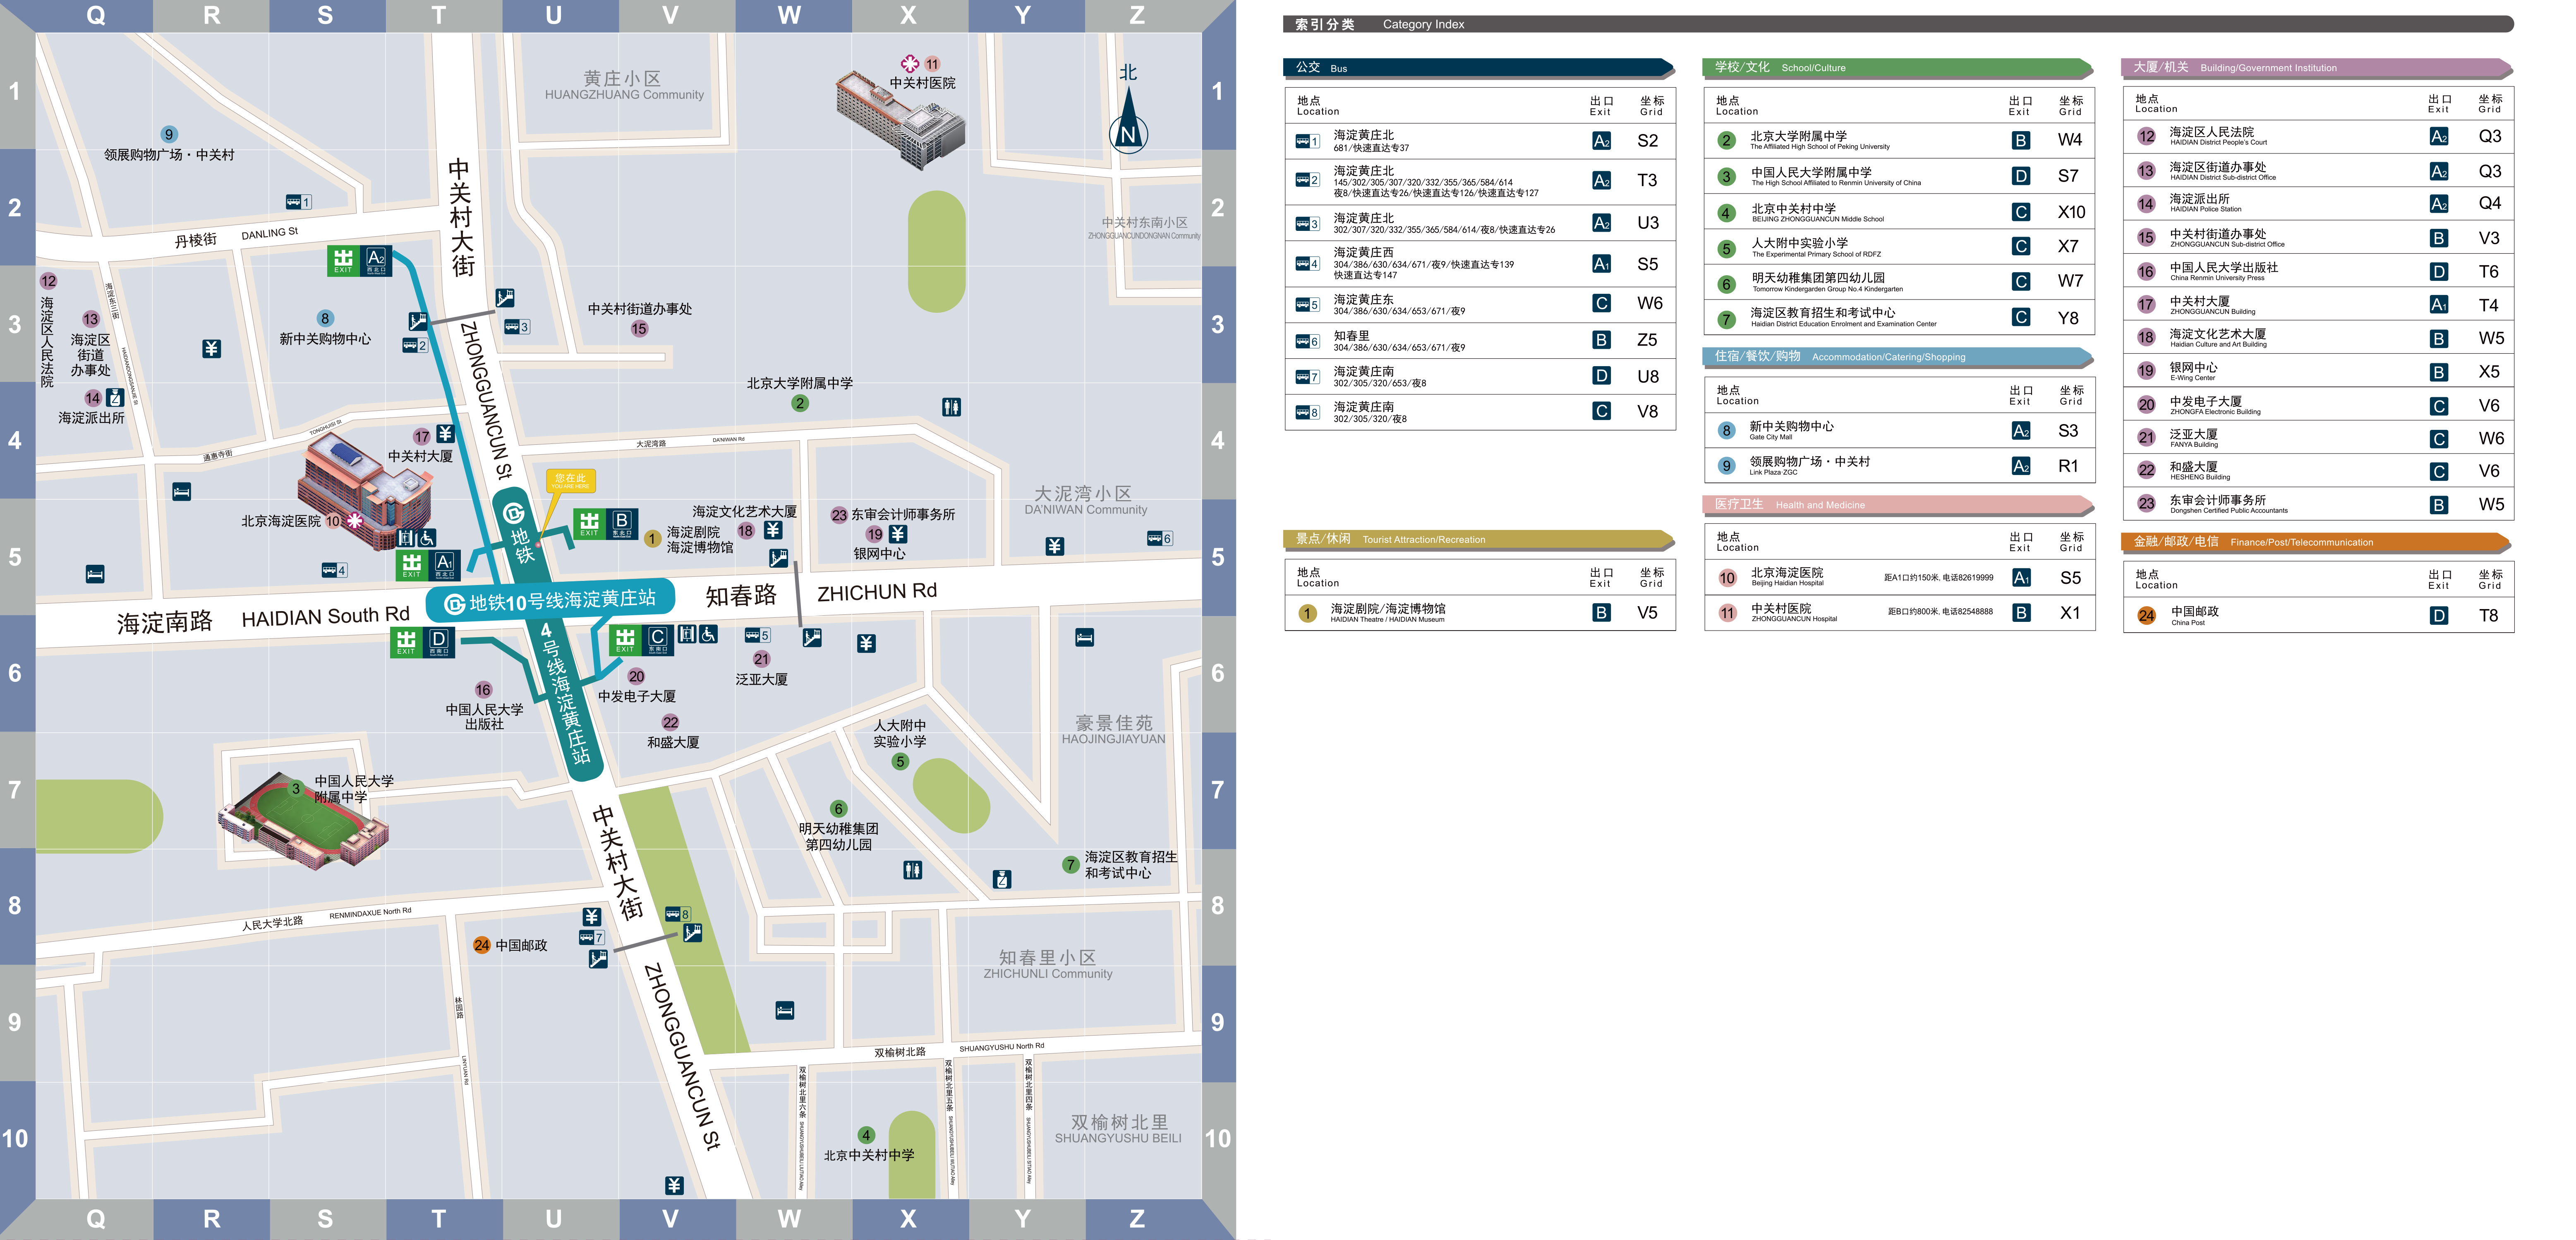Click the bank yen icon below Gate City Mall
The width and height of the screenshot is (2576, 1240).
[x=211, y=349]
